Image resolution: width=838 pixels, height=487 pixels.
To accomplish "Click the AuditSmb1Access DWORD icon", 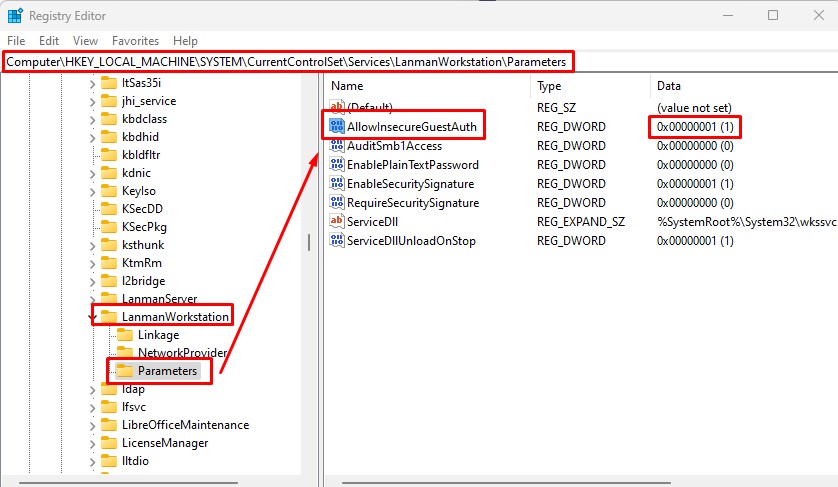I will tap(337, 145).
